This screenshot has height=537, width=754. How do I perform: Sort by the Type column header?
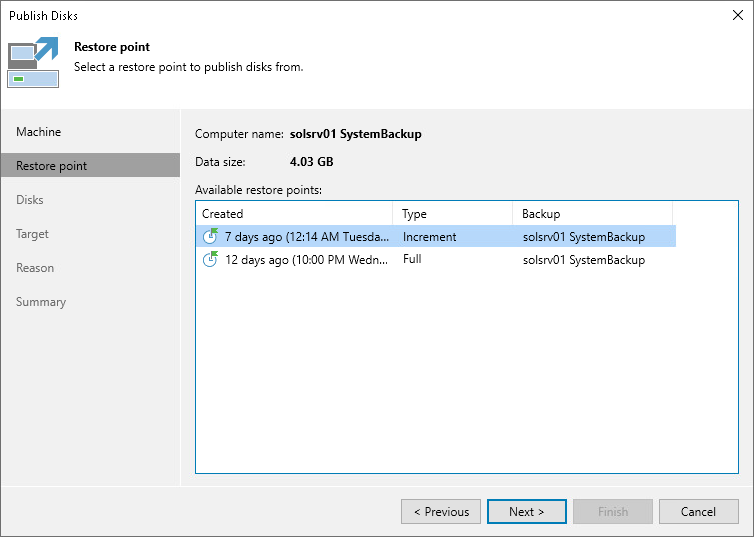[452, 213]
